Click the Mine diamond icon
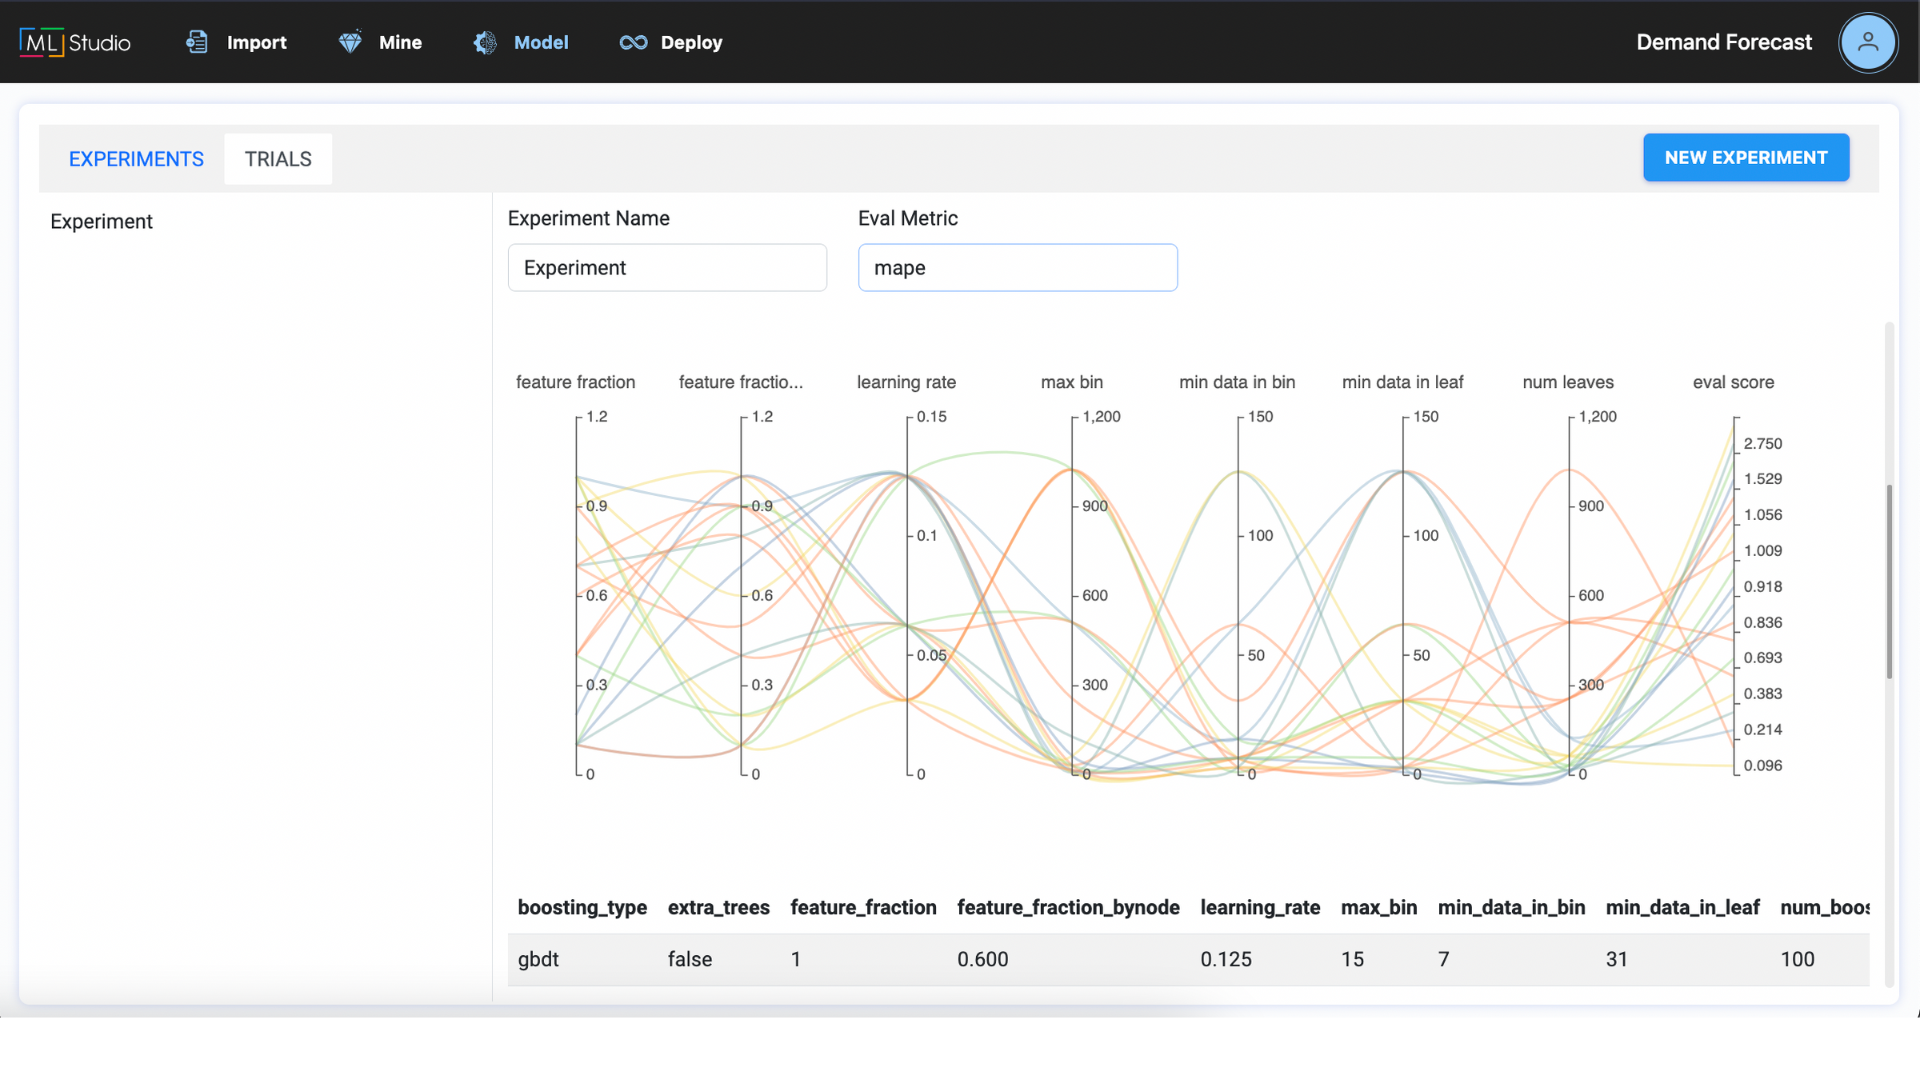This screenshot has height=1080, width=1920. point(350,42)
